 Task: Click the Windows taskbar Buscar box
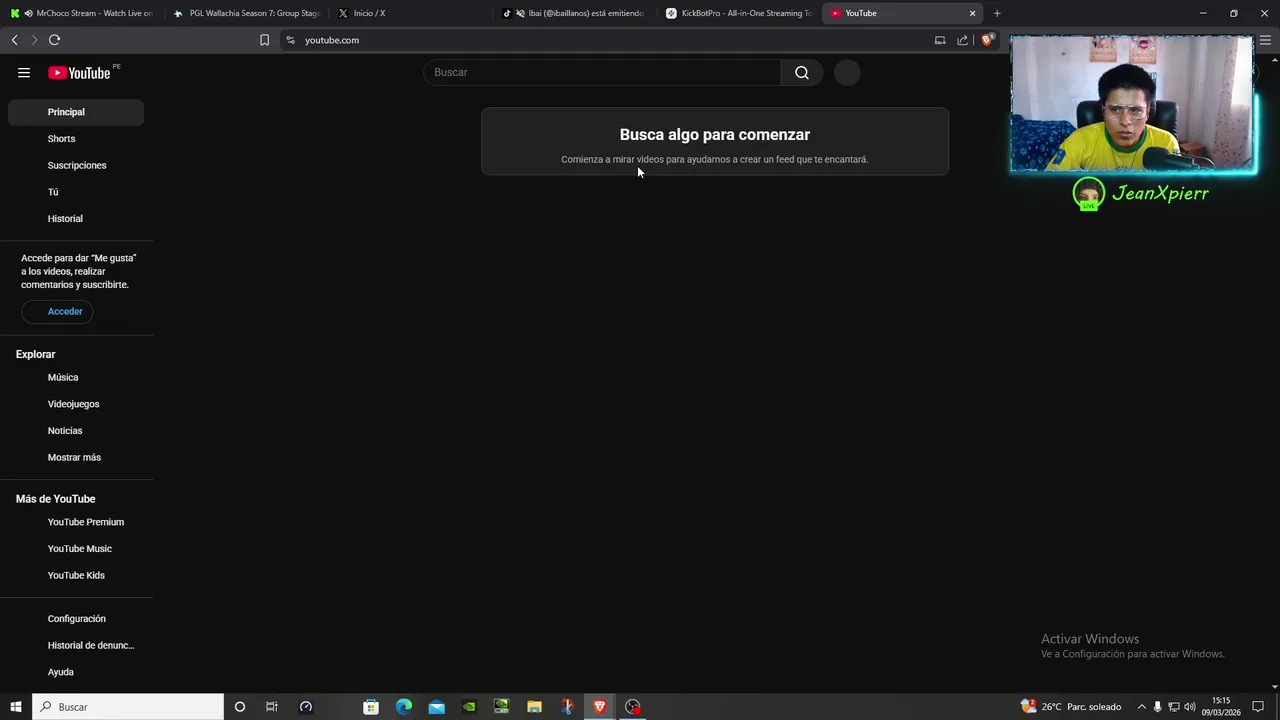click(x=128, y=707)
